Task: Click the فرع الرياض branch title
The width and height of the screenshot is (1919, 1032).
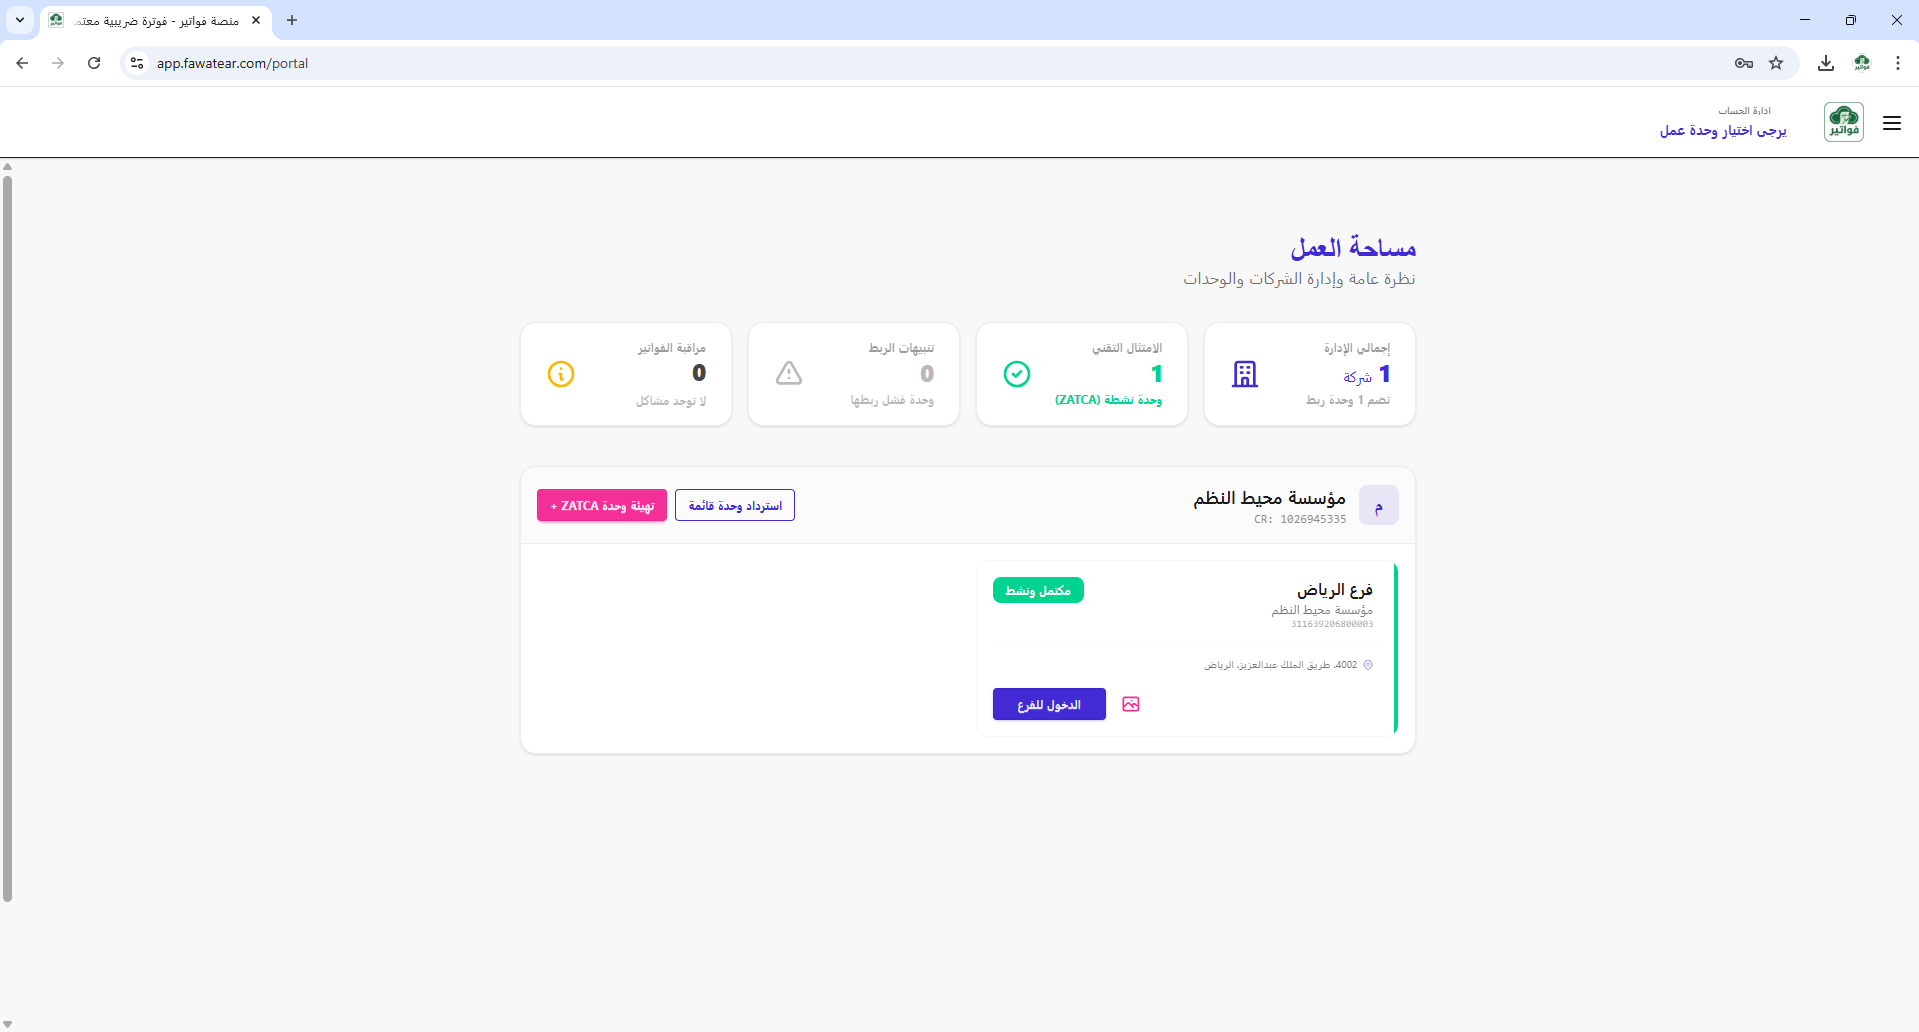Action: [x=1335, y=590]
